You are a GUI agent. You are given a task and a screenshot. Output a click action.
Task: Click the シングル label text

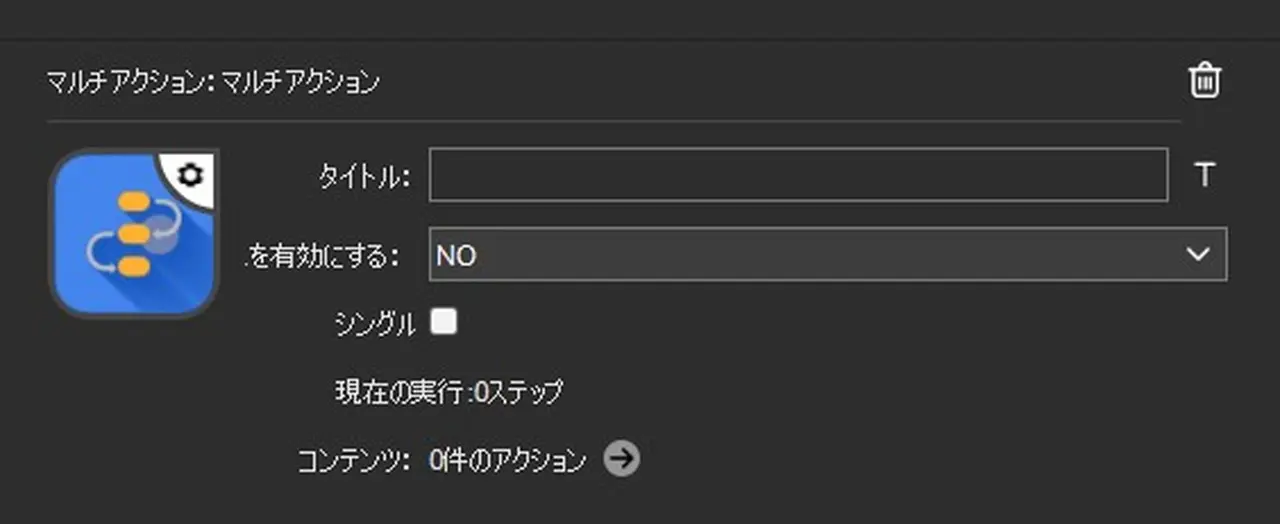click(377, 323)
